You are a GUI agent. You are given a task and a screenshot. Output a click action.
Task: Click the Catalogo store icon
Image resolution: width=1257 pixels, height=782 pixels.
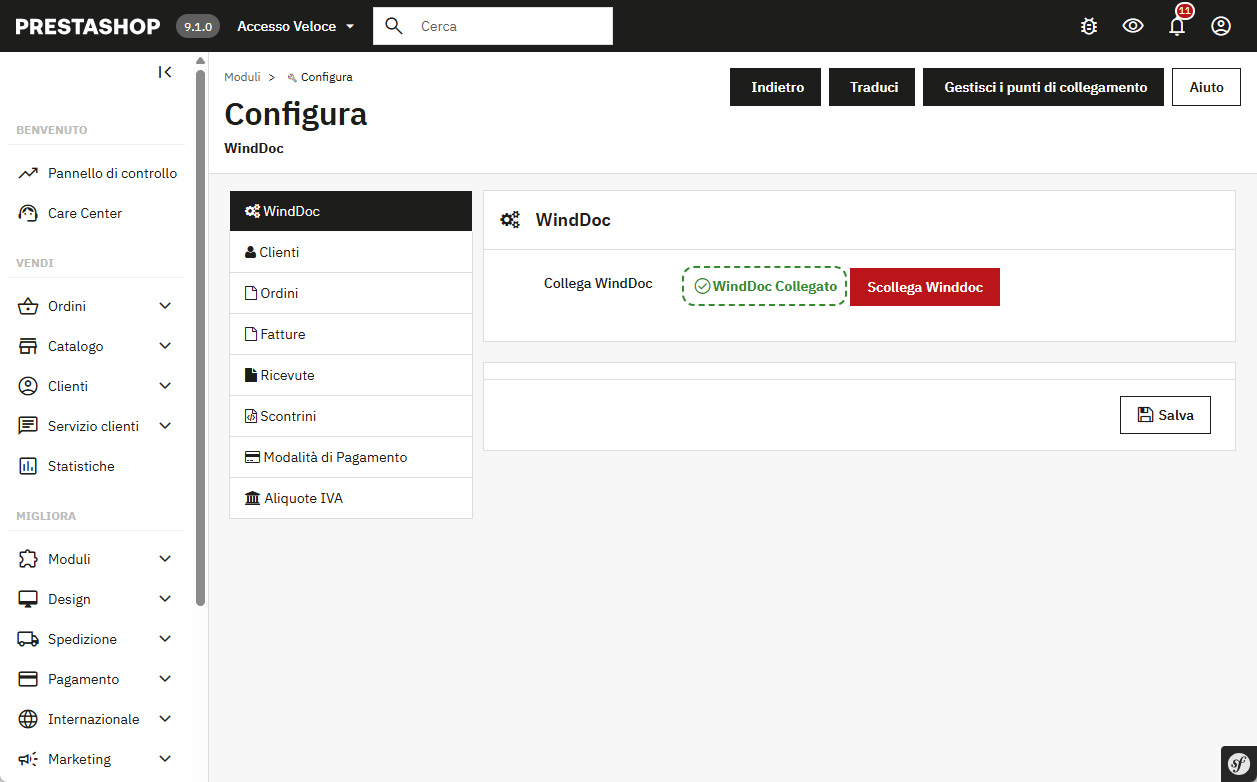pos(28,346)
